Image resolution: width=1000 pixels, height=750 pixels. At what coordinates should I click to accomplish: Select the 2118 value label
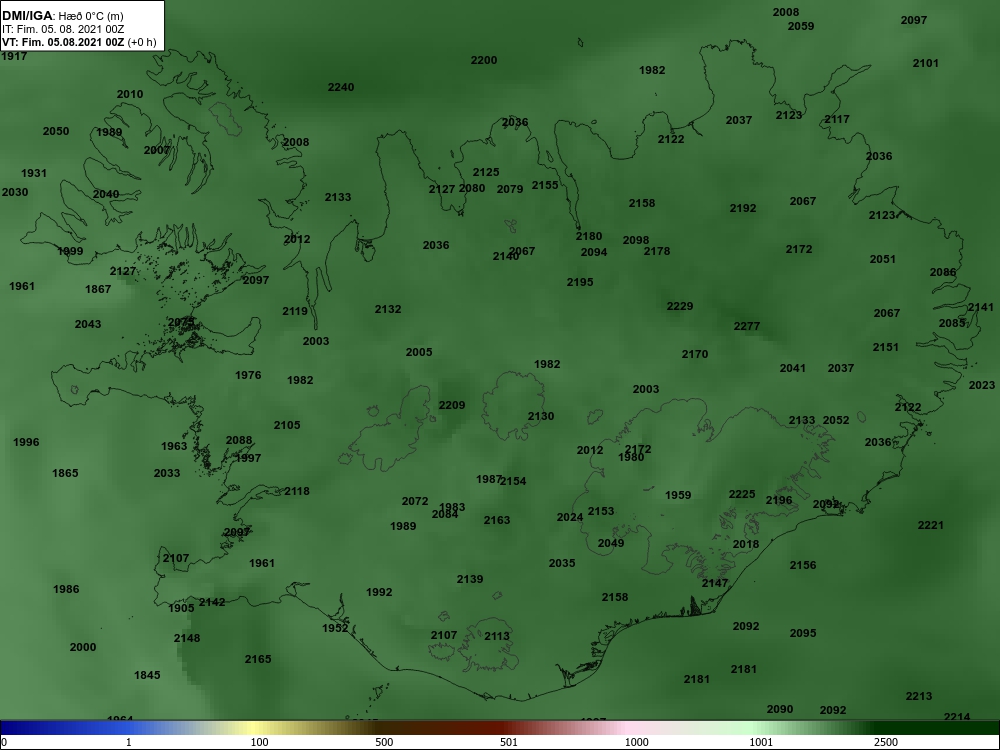coord(297,492)
